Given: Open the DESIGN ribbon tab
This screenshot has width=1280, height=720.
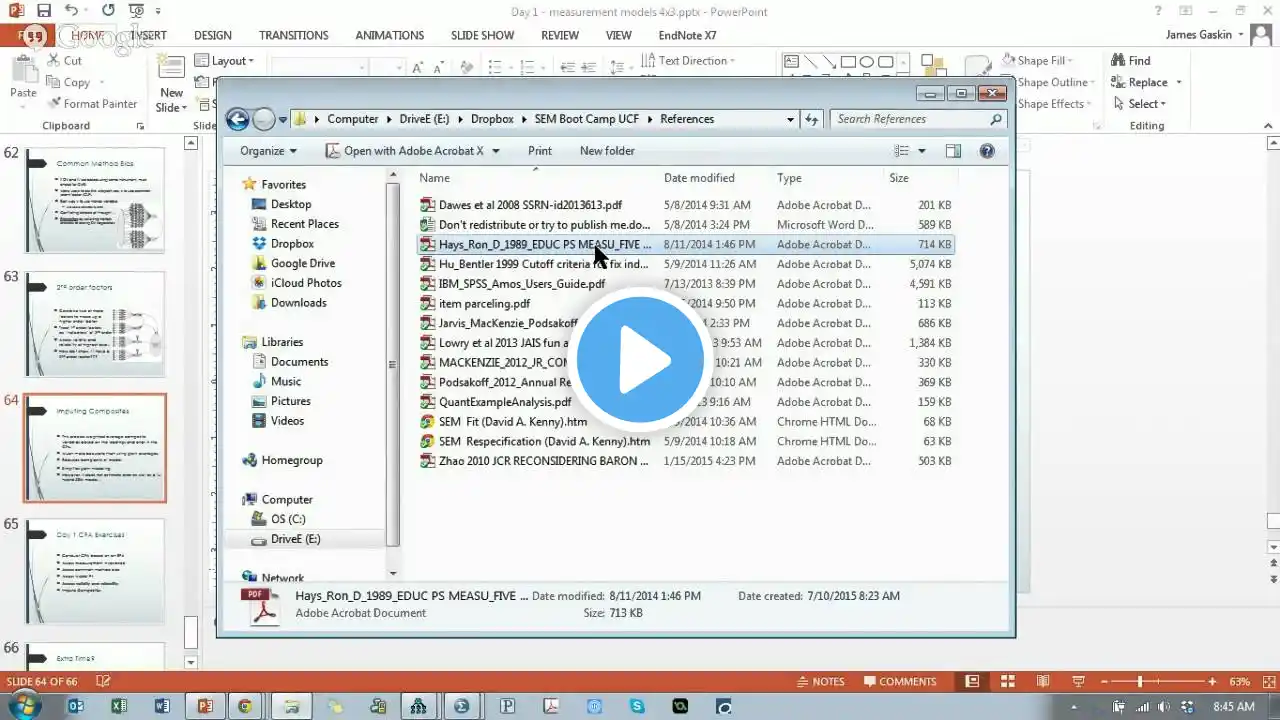Looking at the screenshot, I should (x=213, y=35).
